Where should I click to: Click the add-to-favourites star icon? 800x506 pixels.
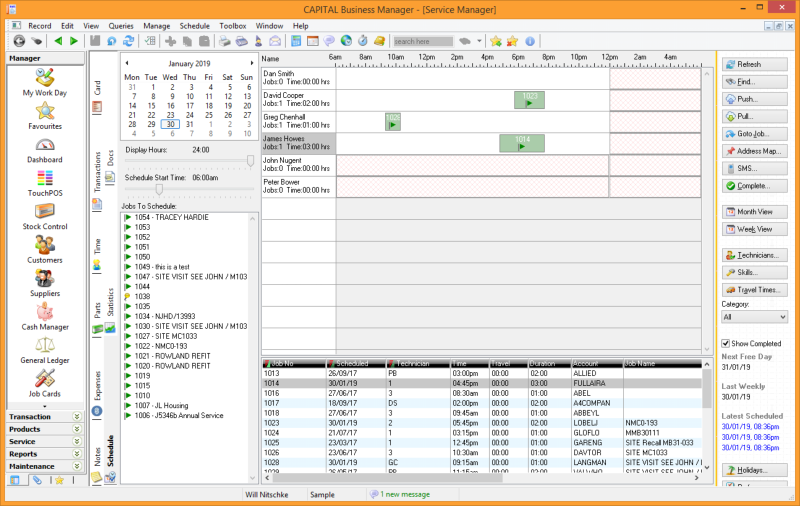(x=495, y=41)
